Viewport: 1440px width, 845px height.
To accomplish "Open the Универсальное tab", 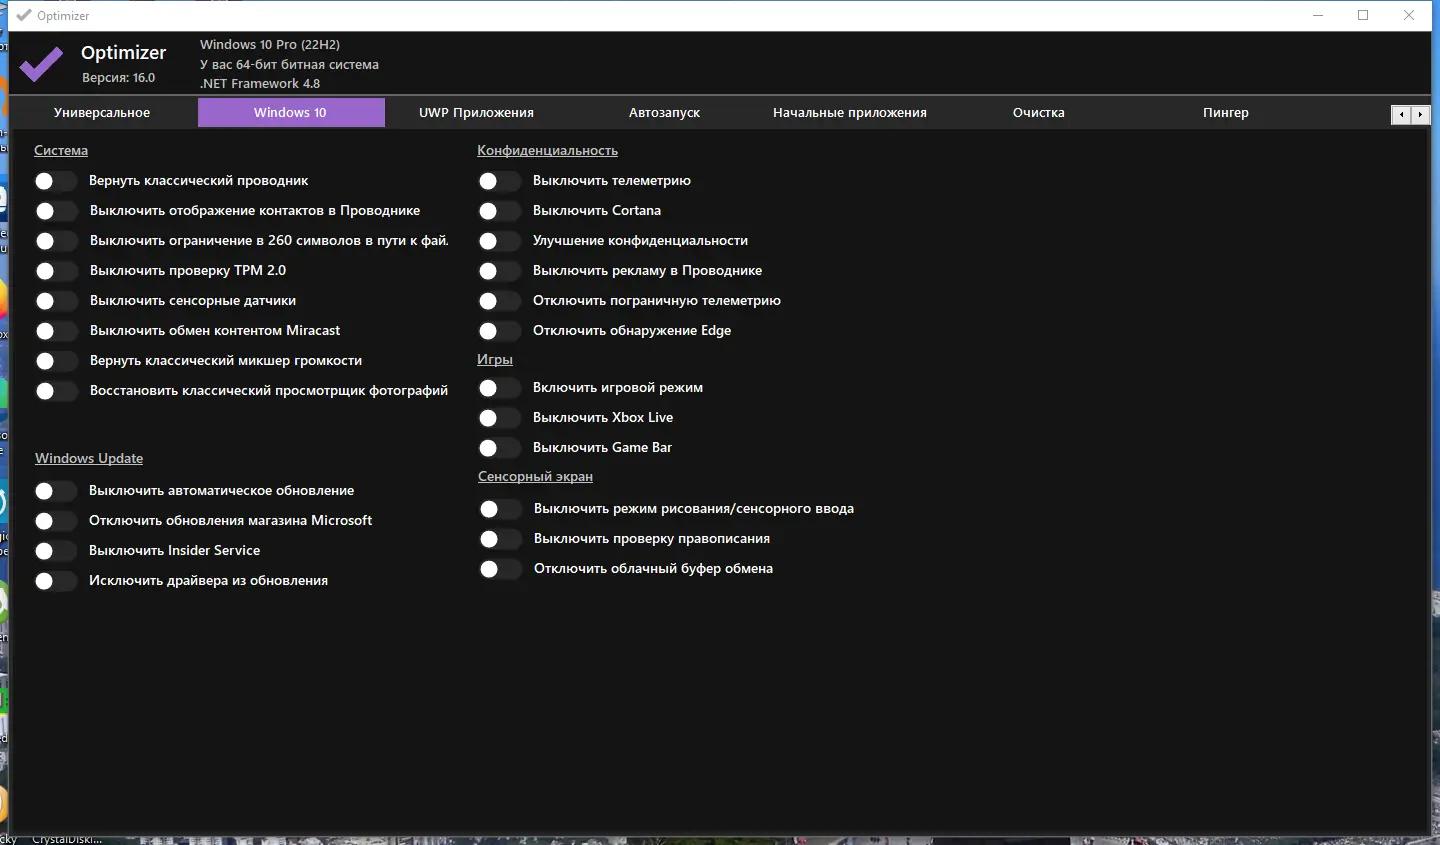I will 102,113.
